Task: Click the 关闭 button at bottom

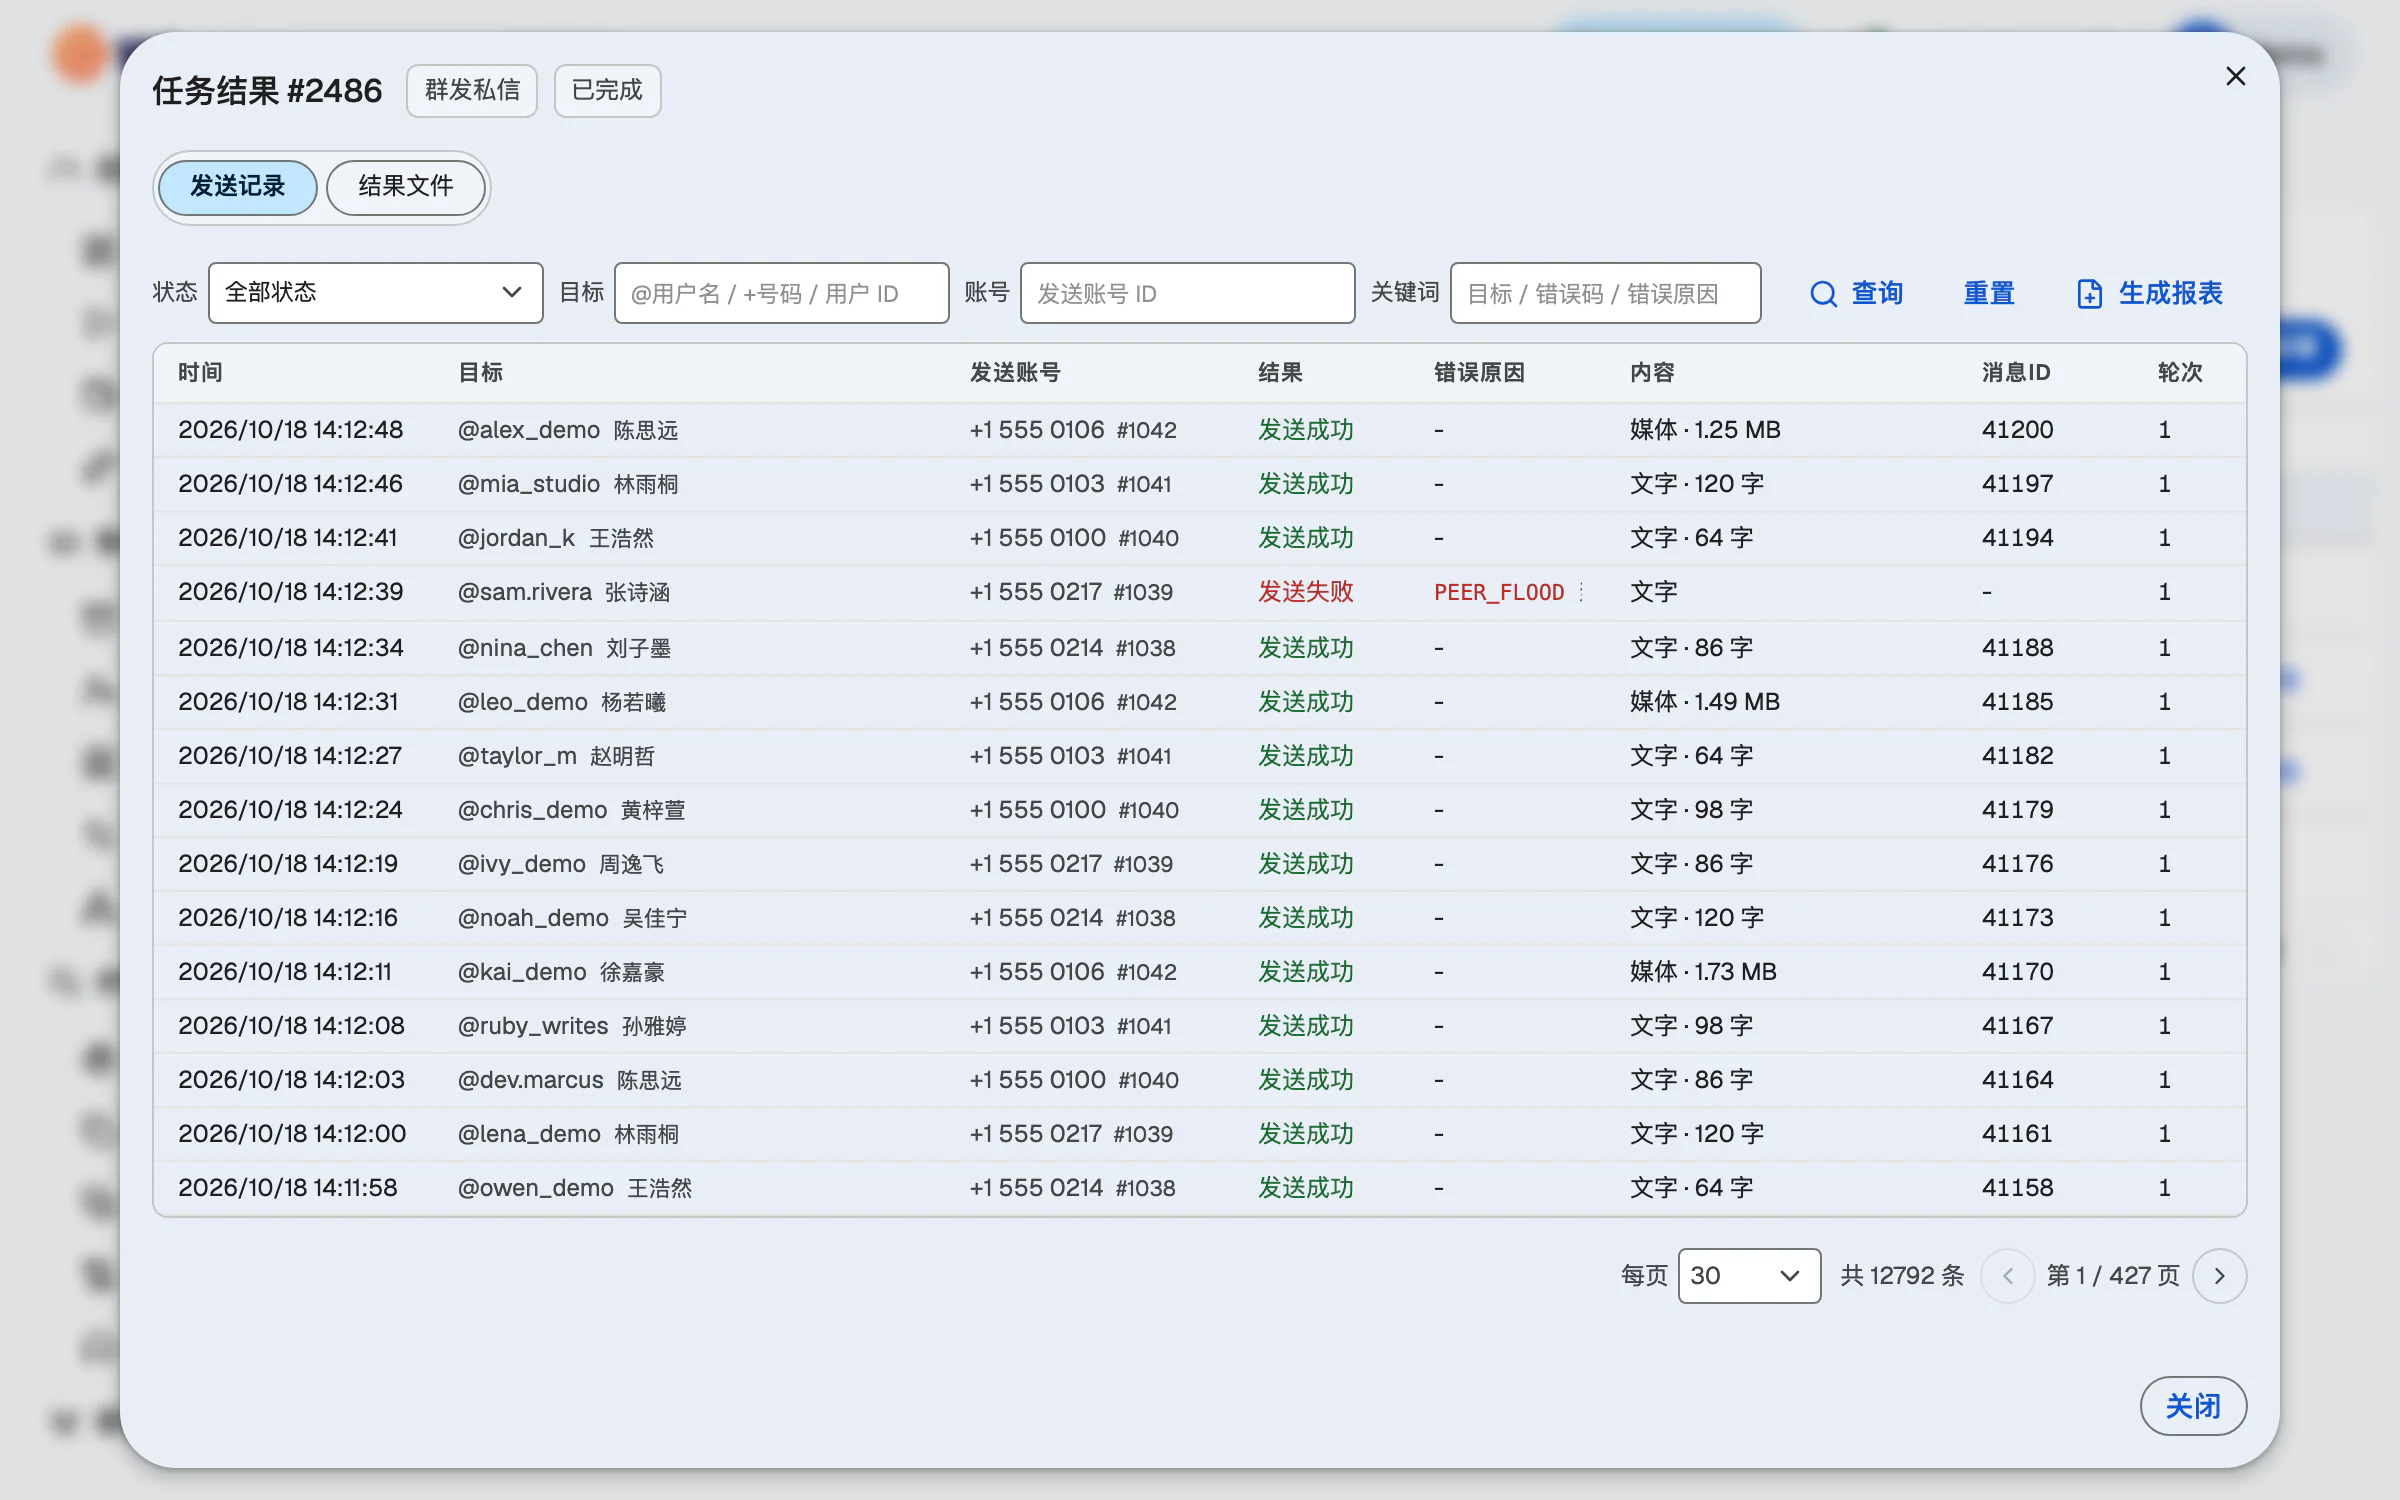Action: click(2193, 1406)
